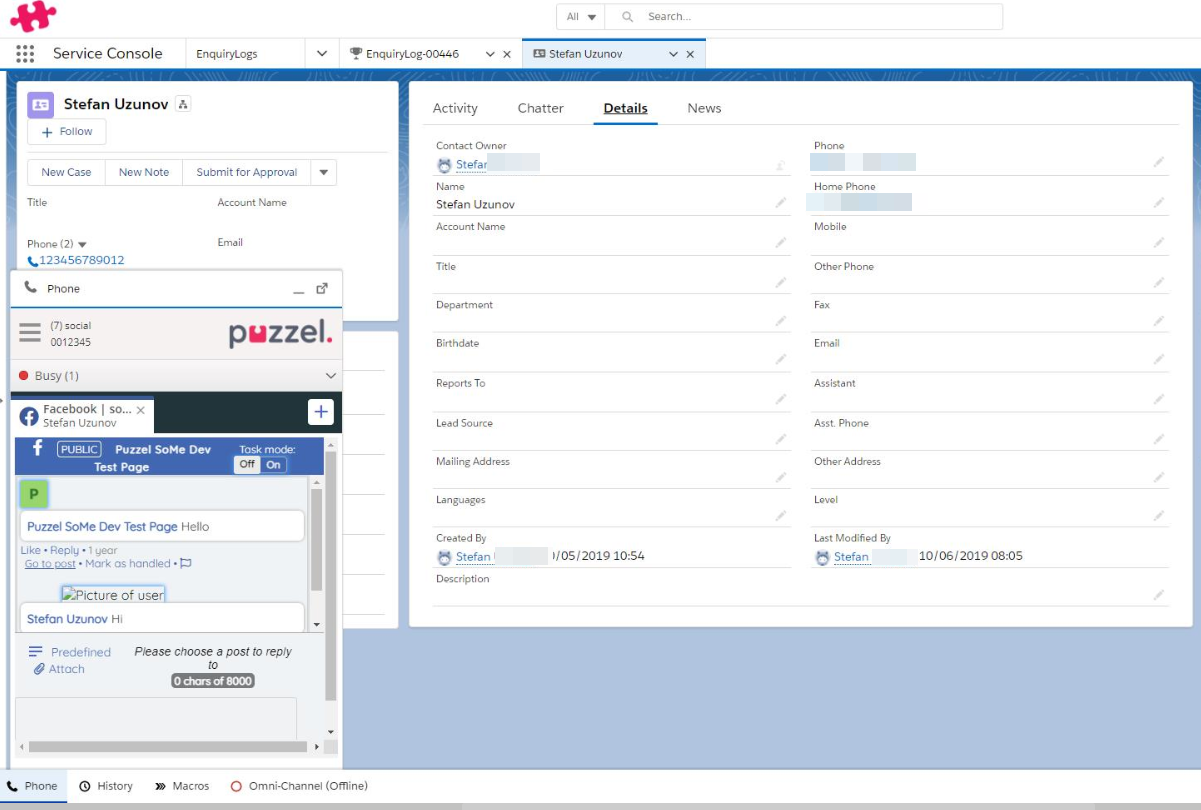Click the hierarchy icon beside Stefan Uzunov
This screenshot has width=1201, height=810.
tap(183, 104)
